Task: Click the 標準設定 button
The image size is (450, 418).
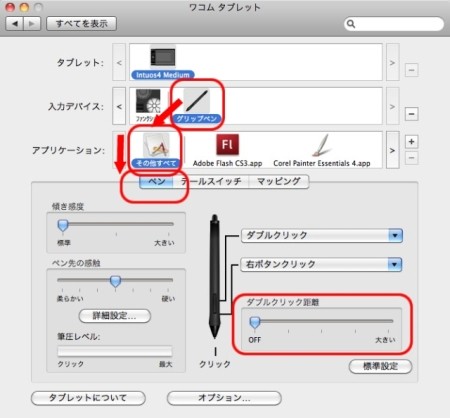Action: pos(380,366)
